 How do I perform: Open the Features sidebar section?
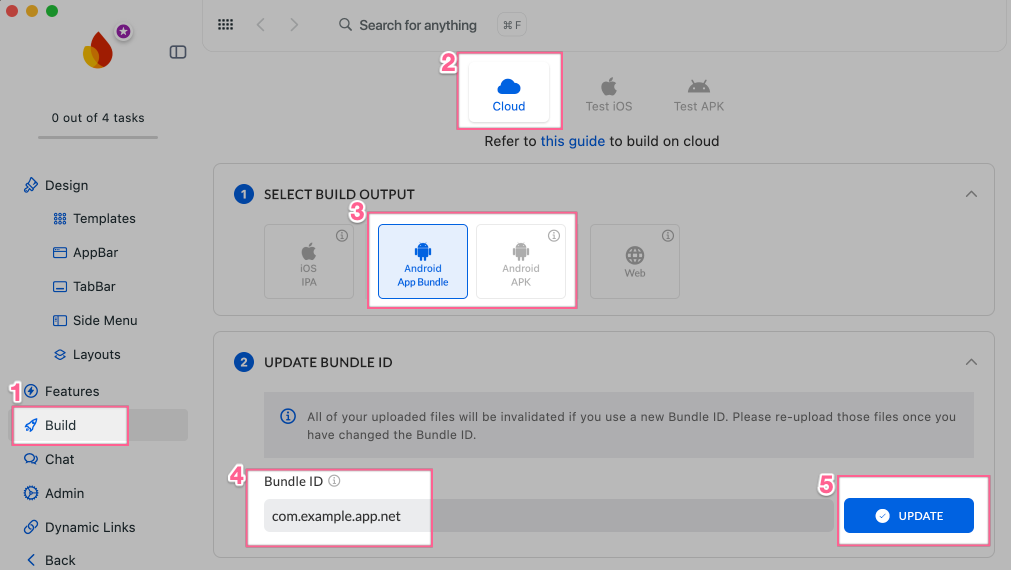(72, 391)
